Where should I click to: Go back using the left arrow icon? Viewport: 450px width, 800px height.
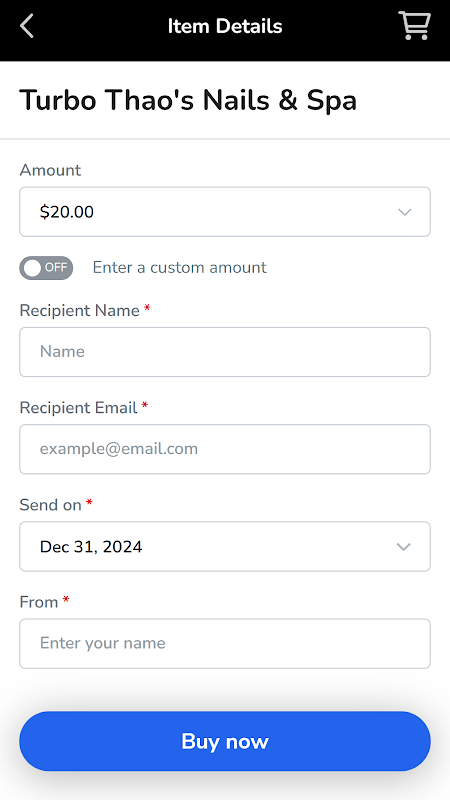coord(27,26)
